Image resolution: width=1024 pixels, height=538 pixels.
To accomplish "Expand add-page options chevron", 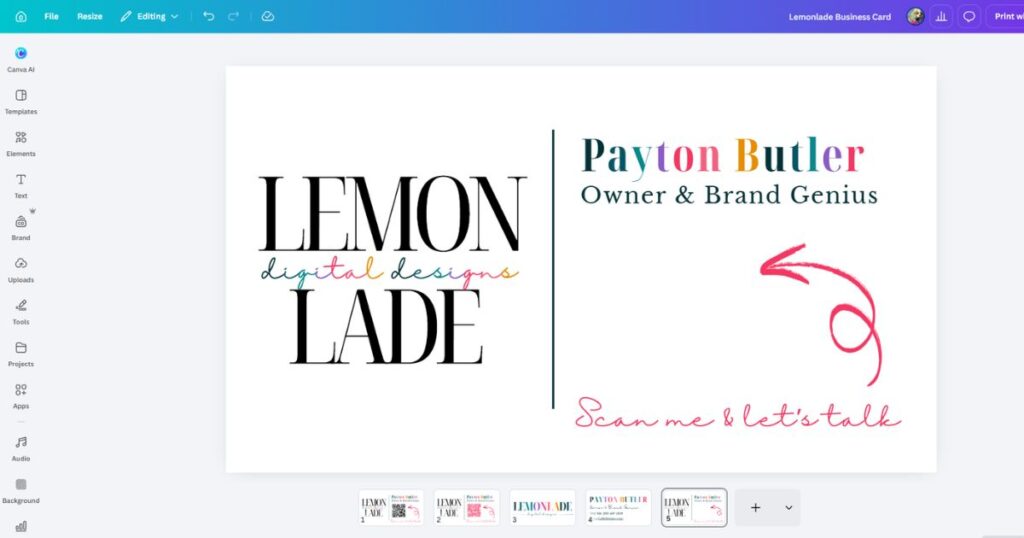I will [788, 507].
